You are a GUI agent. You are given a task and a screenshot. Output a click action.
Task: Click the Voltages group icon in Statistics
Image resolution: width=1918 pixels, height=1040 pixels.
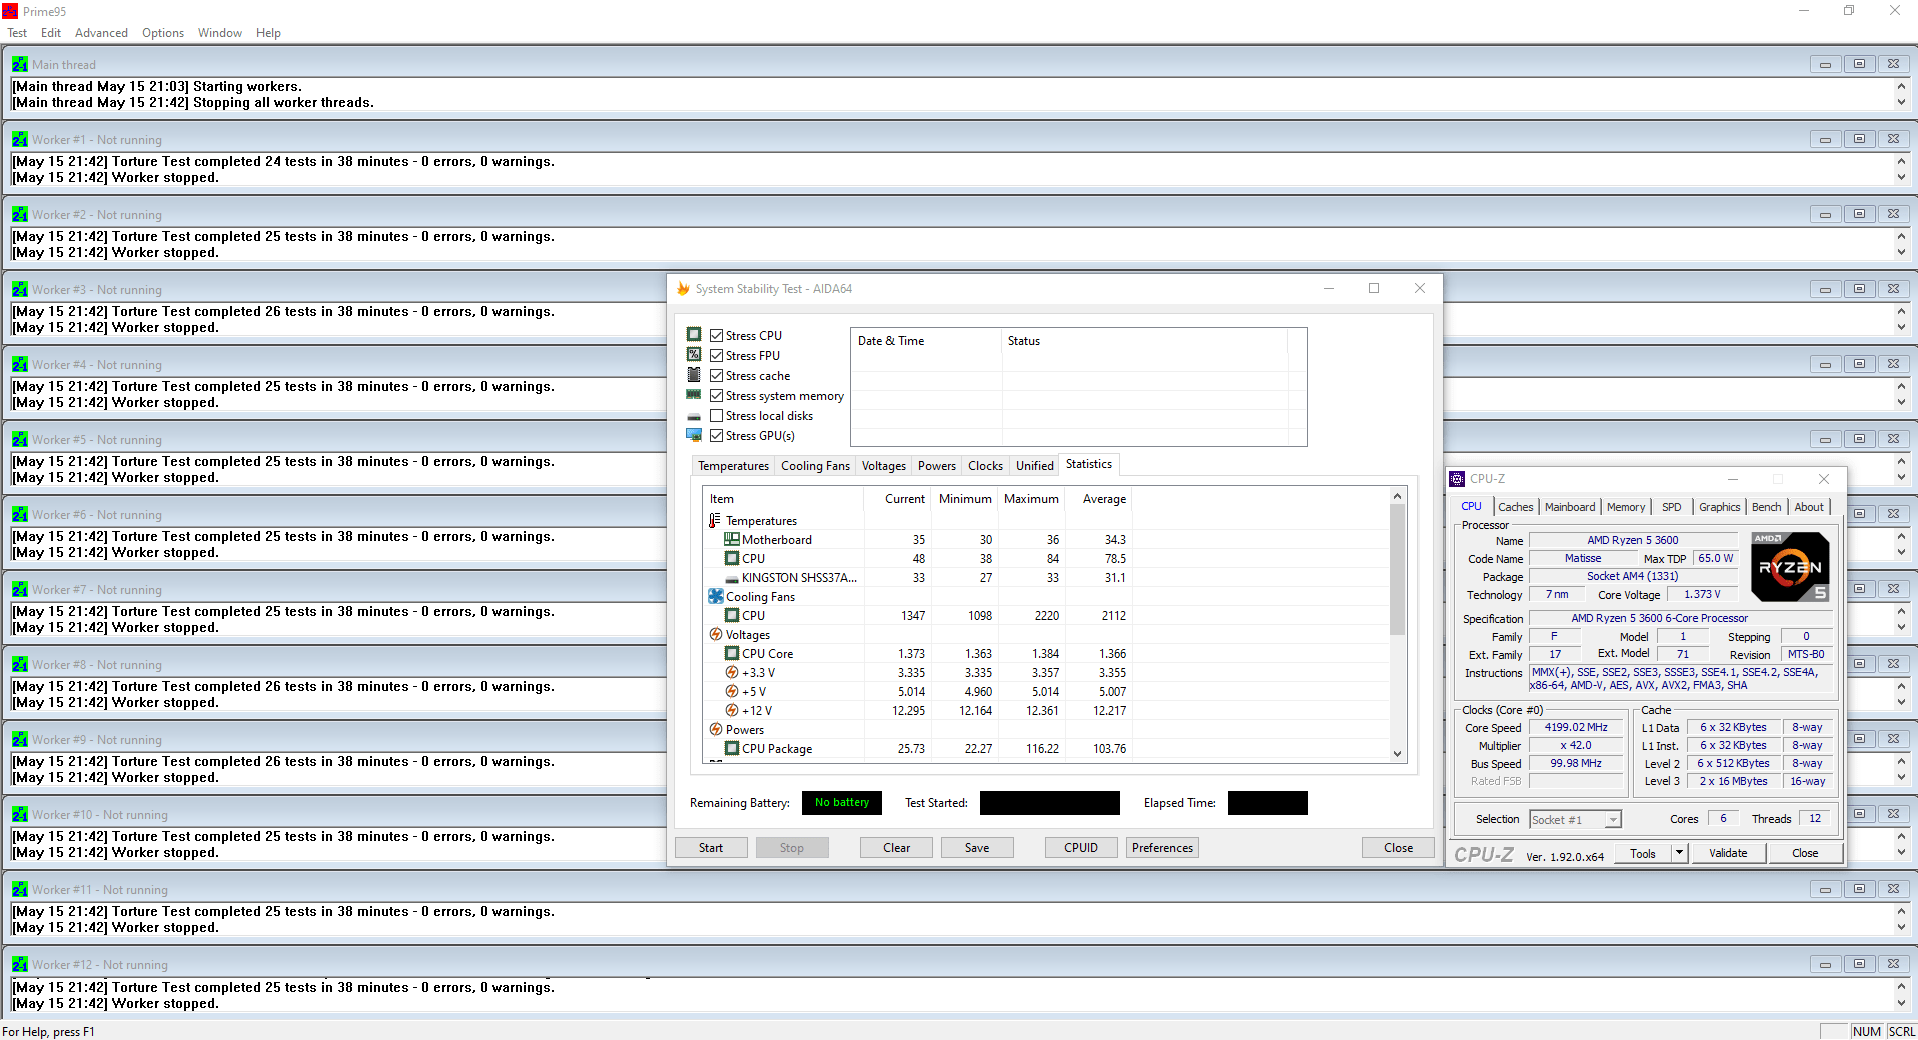[716, 634]
